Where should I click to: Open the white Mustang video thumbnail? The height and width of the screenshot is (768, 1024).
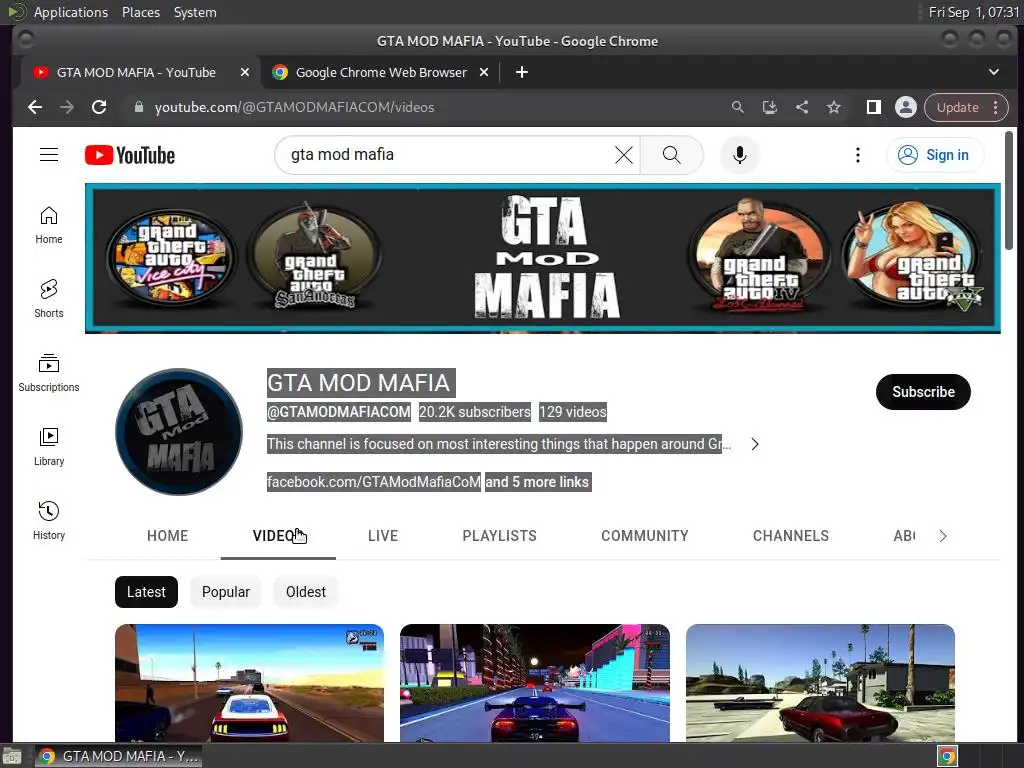point(249,683)
